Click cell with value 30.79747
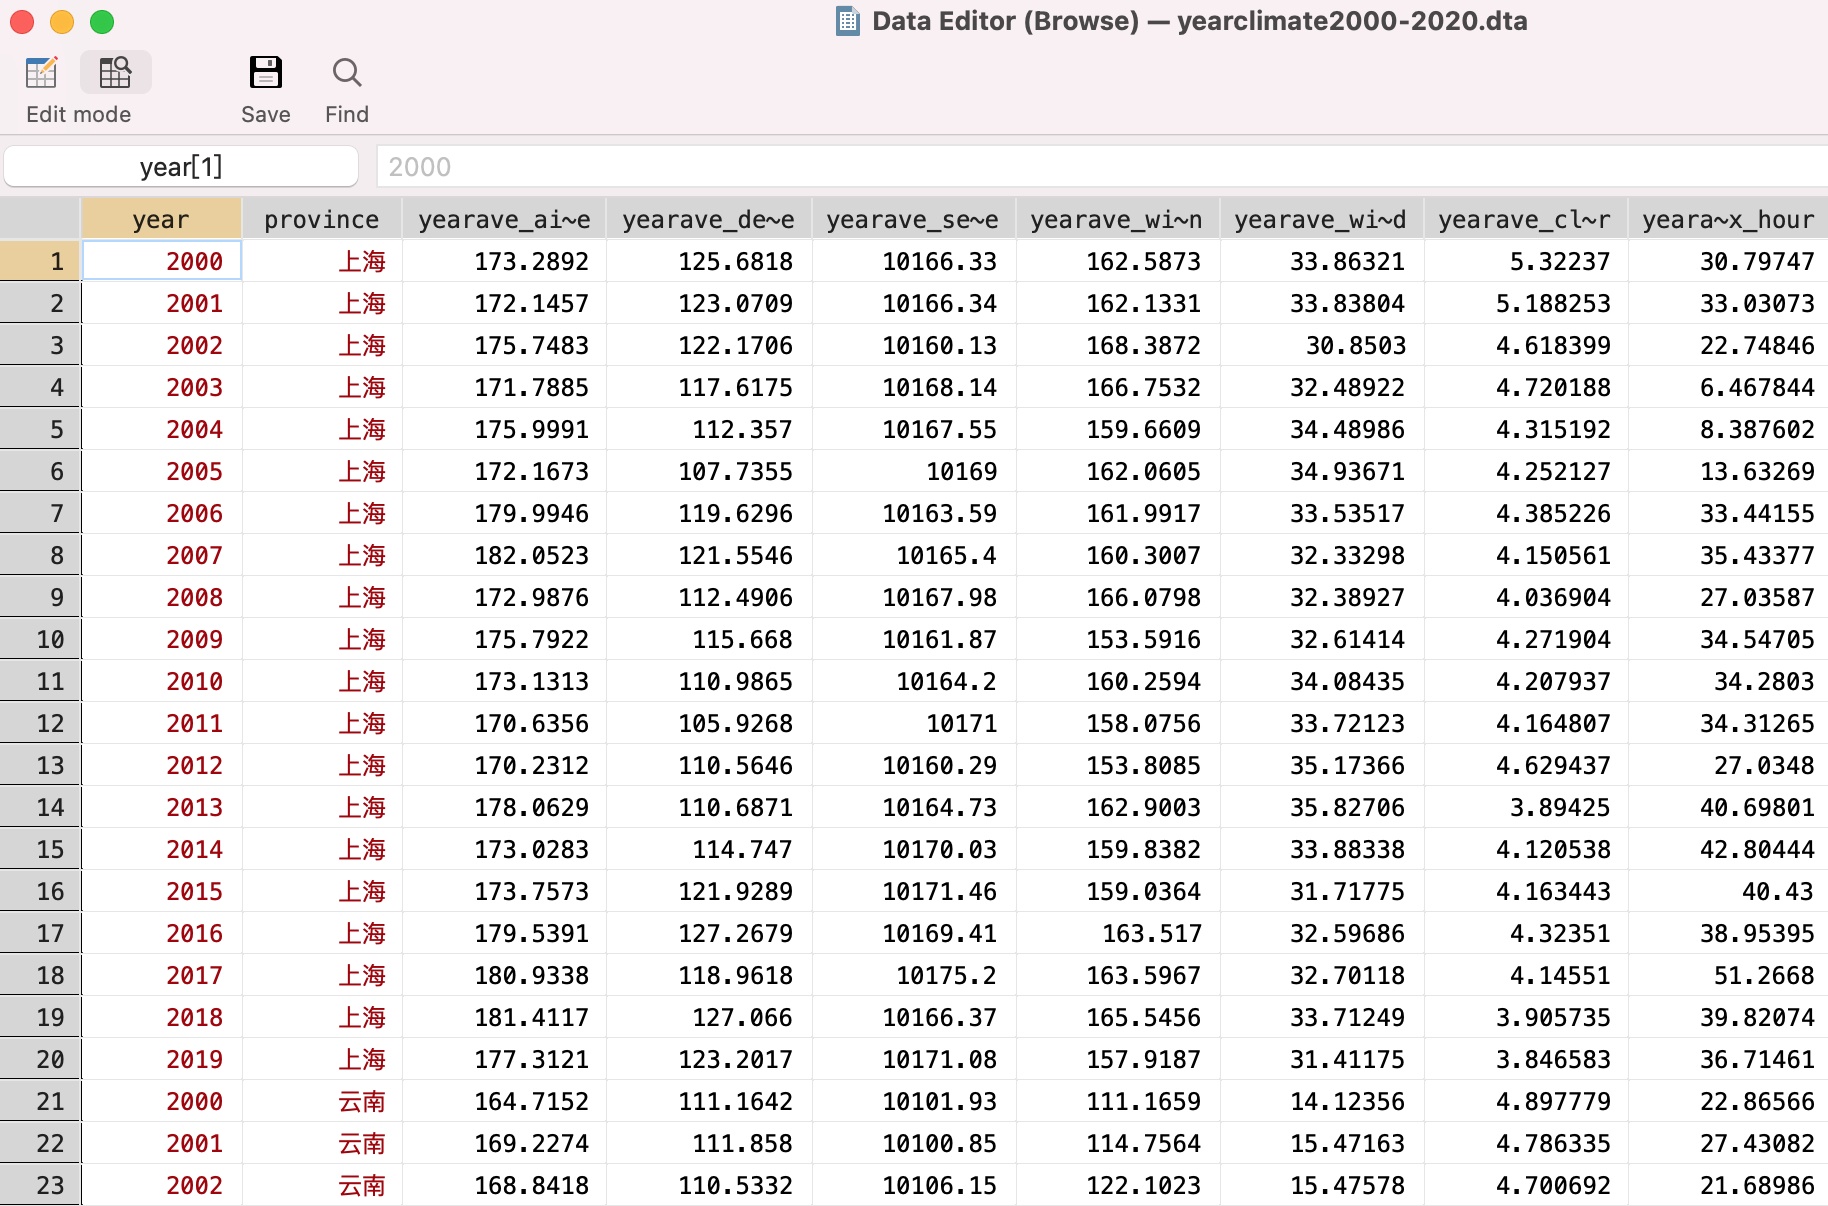The height and width of the screenshot is (1206, 1828). (x=1728, y=261)
